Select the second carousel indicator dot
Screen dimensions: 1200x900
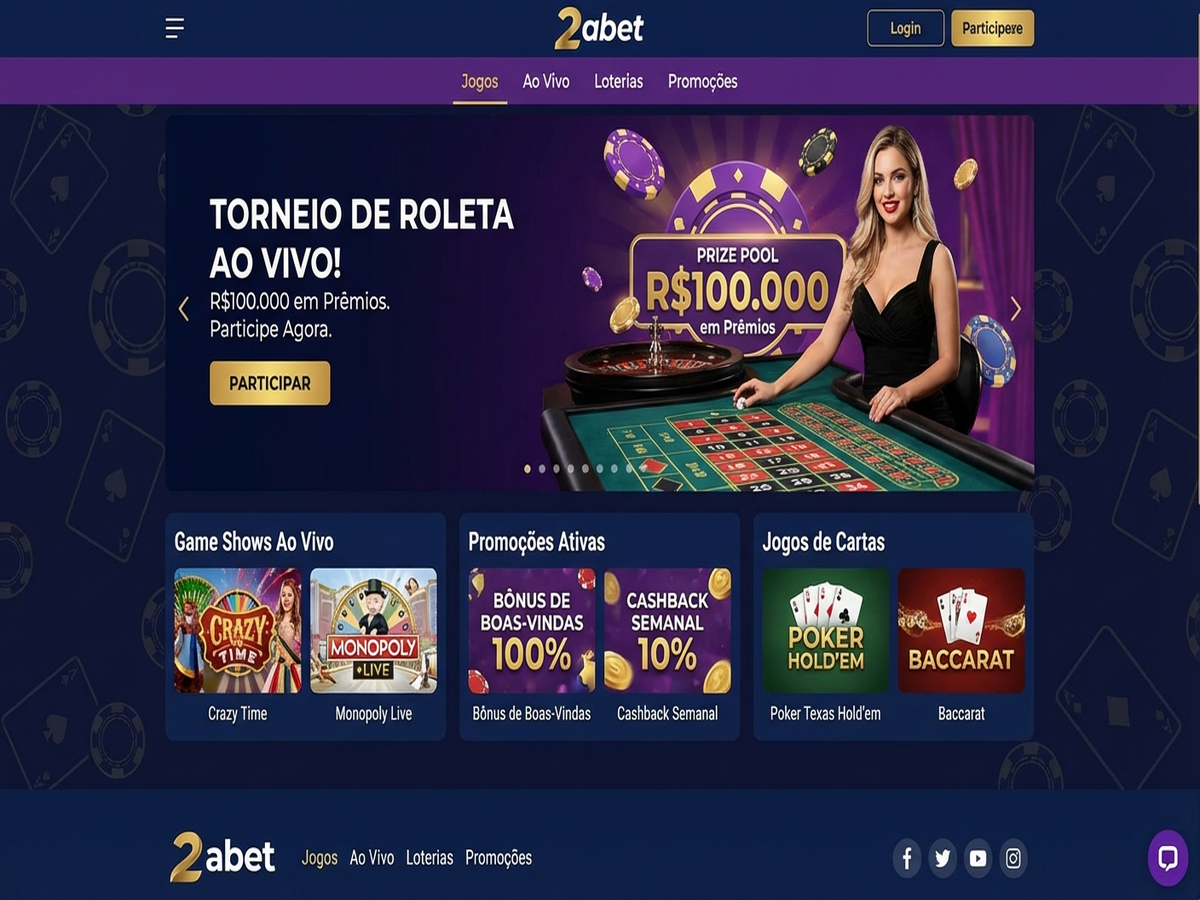click(542, 468)
